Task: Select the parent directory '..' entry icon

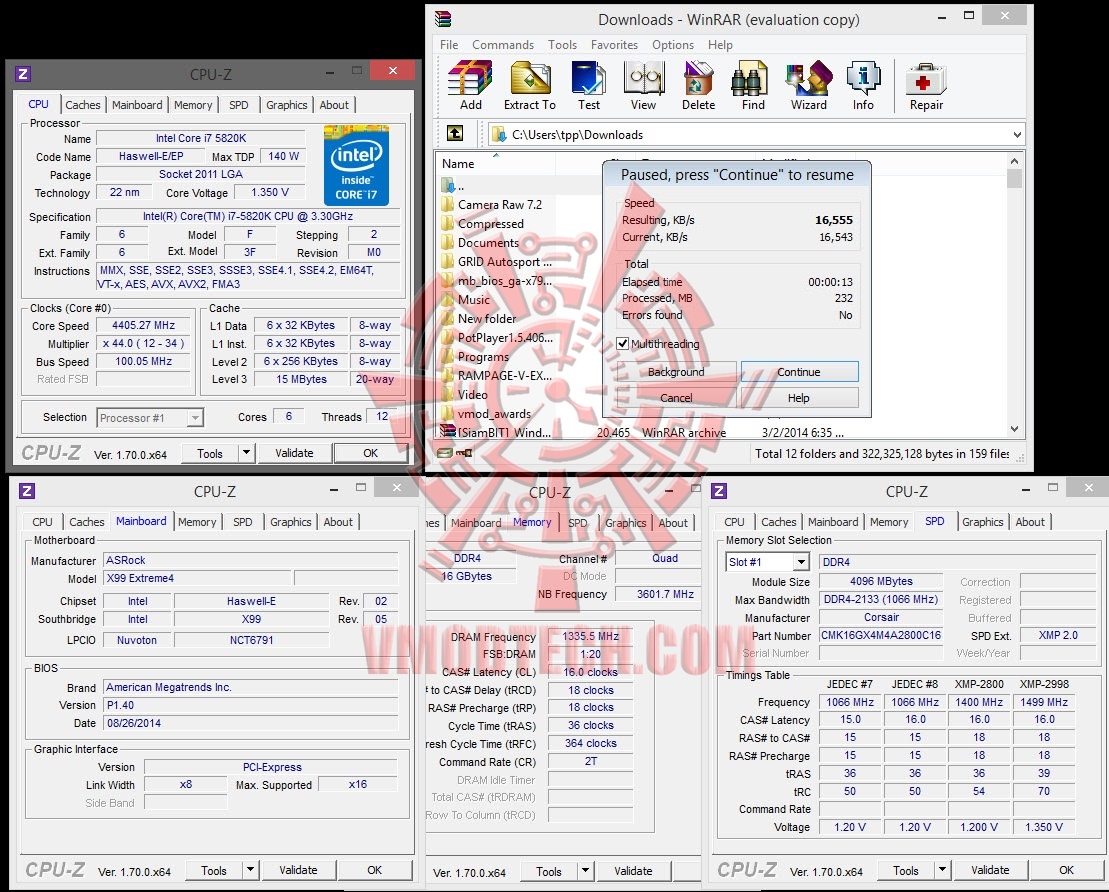Action: point(447,185)
